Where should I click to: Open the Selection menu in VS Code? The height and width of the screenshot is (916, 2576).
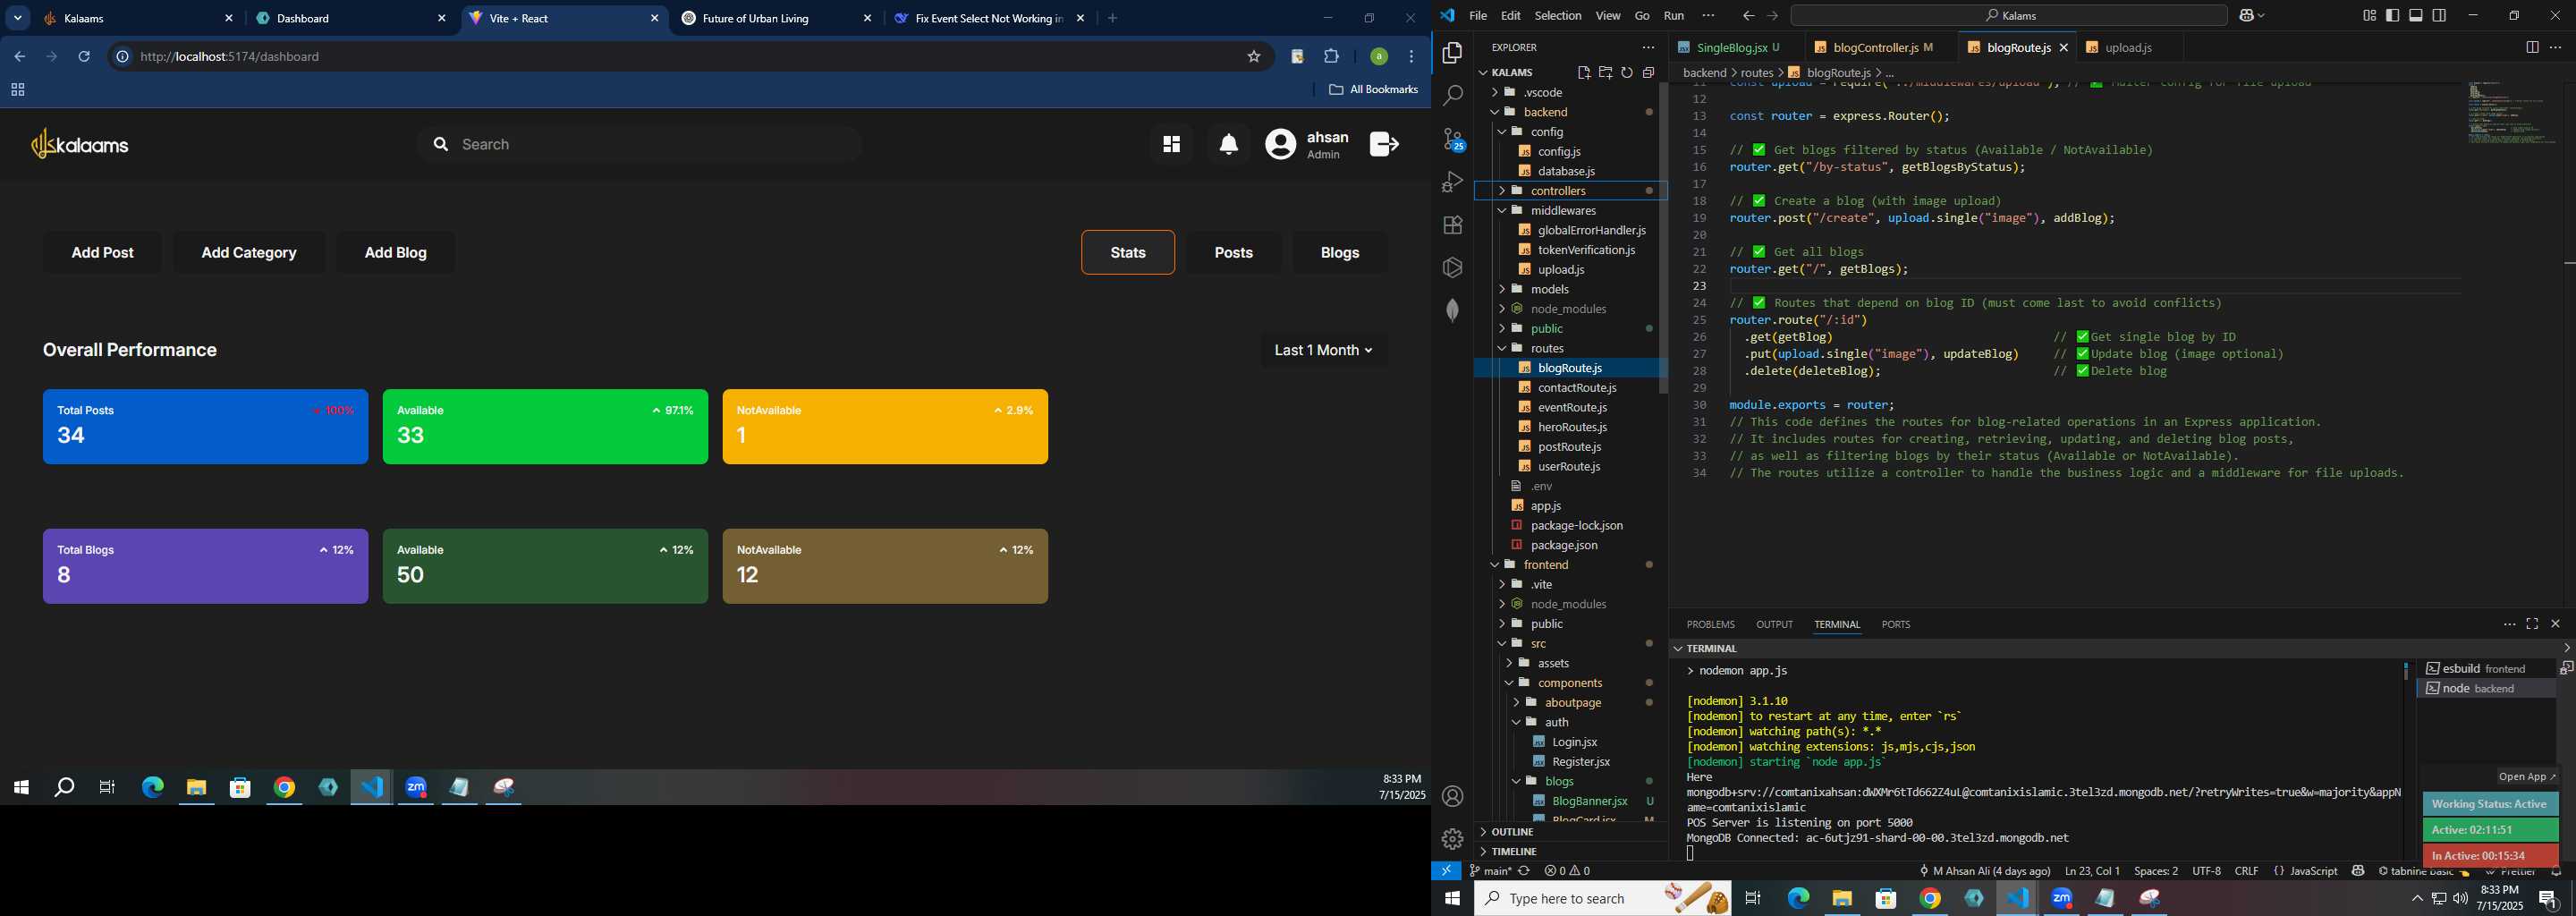tap(1558, 16)
